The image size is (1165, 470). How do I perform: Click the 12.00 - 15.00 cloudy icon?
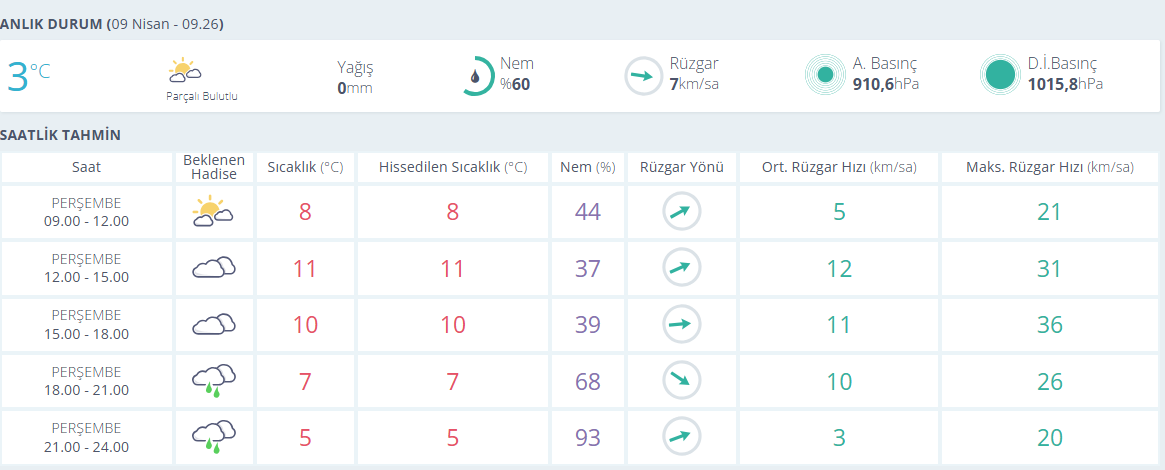213,268
